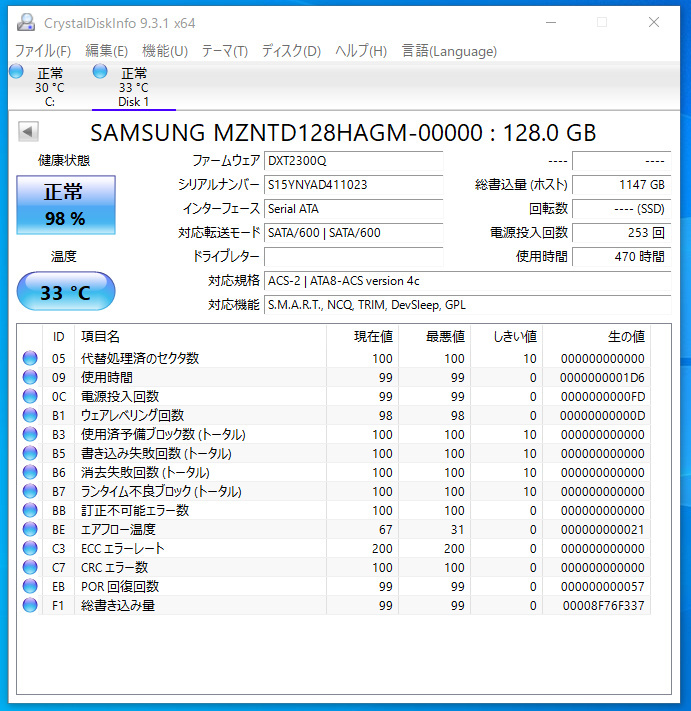Click status orb for attribute B3
The height and width of the screenshot is (711, 691).
coord(30,434)
